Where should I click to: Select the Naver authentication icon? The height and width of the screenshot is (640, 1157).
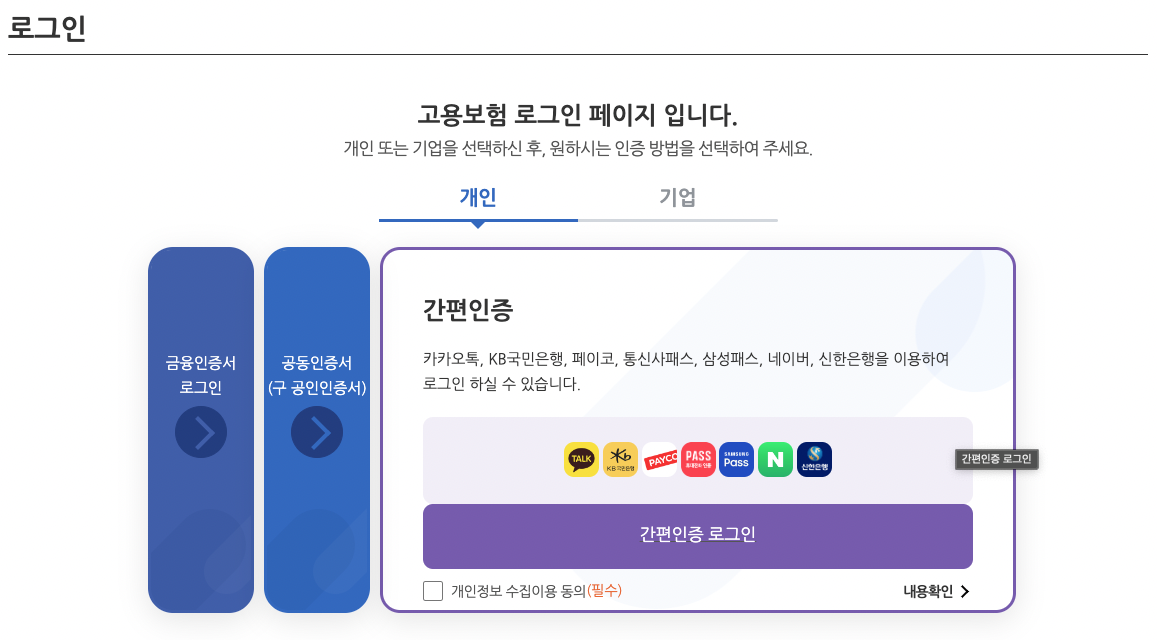775,459
